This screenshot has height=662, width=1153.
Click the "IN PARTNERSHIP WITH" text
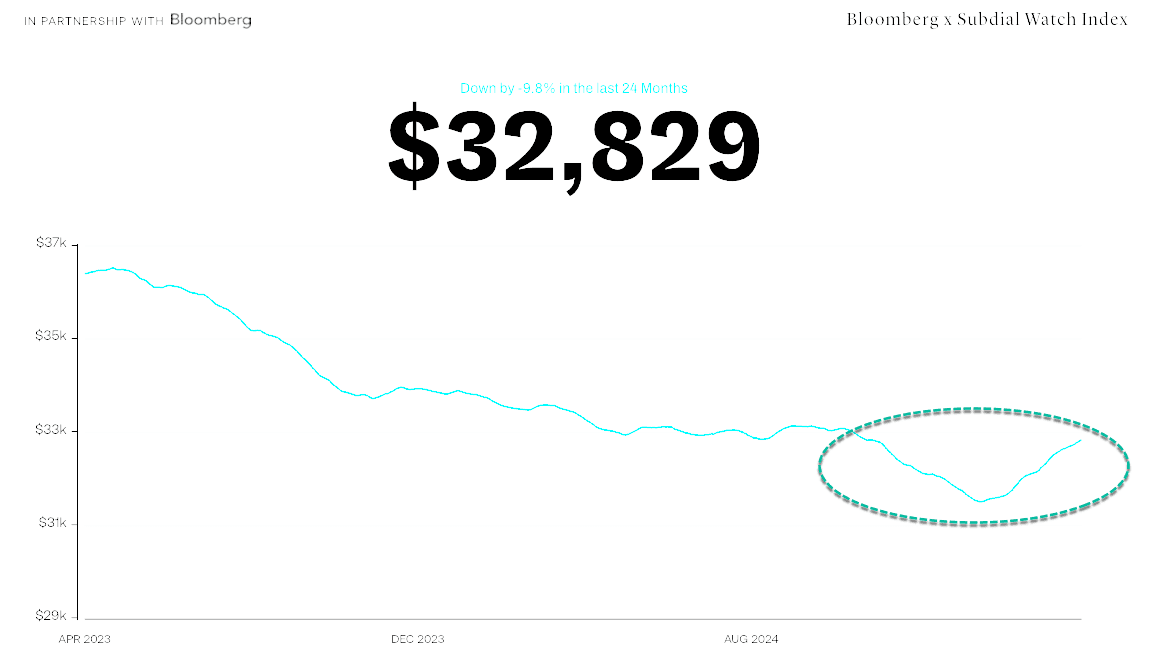coord(94,21)
